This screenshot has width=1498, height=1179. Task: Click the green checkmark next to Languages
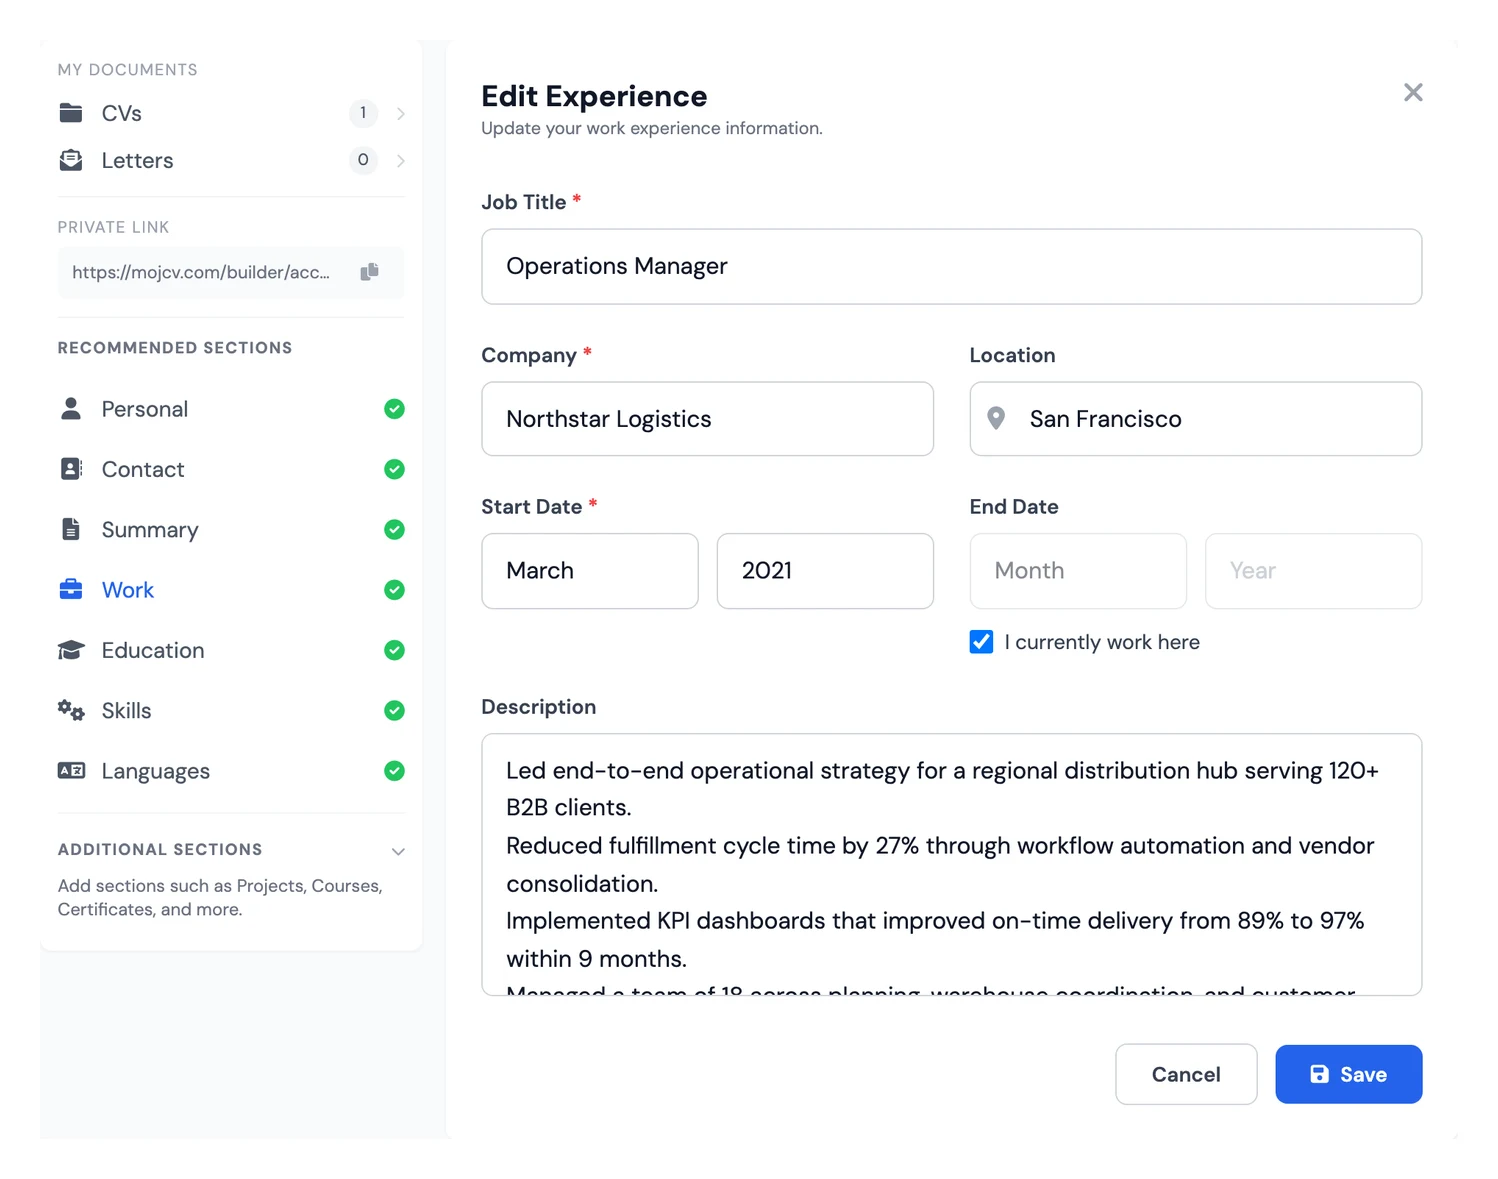tap(394, 771)
